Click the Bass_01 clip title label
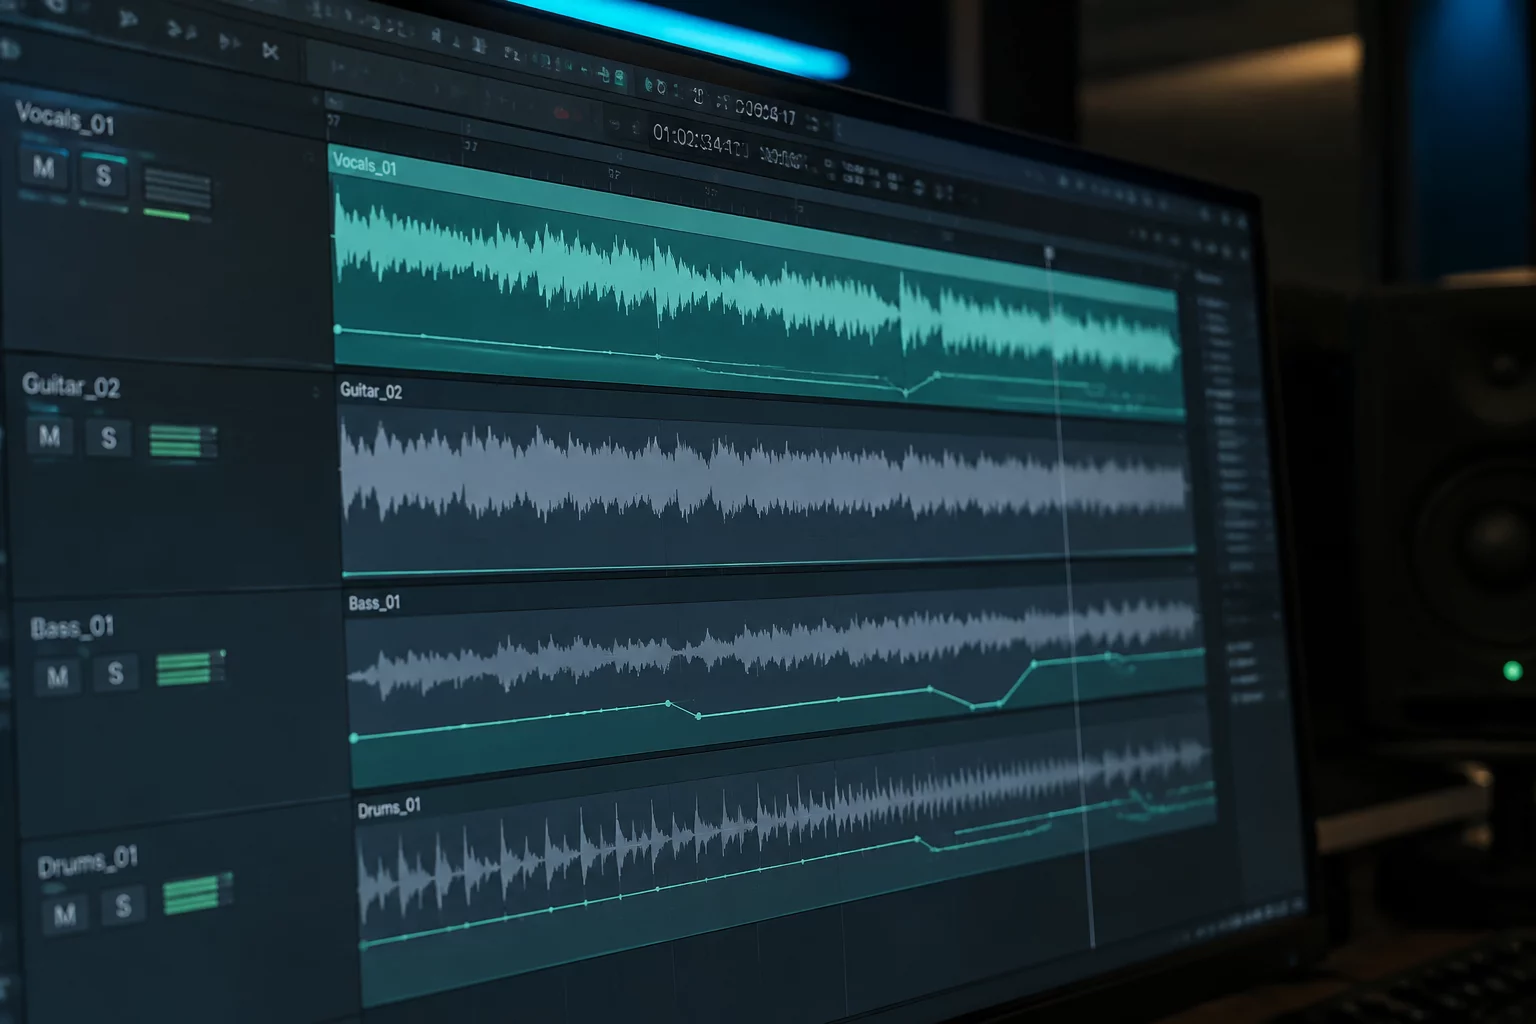 tap(374, 603)
